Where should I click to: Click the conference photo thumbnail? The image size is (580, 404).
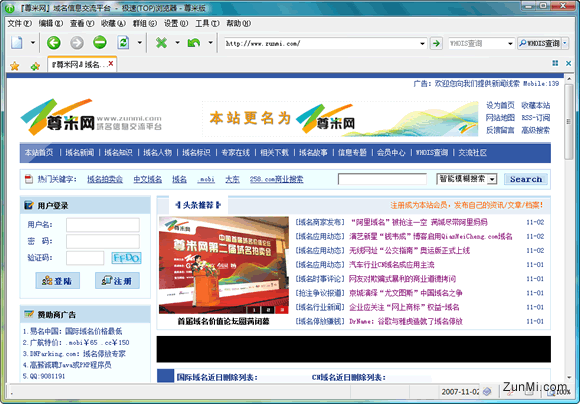(224, 265)
